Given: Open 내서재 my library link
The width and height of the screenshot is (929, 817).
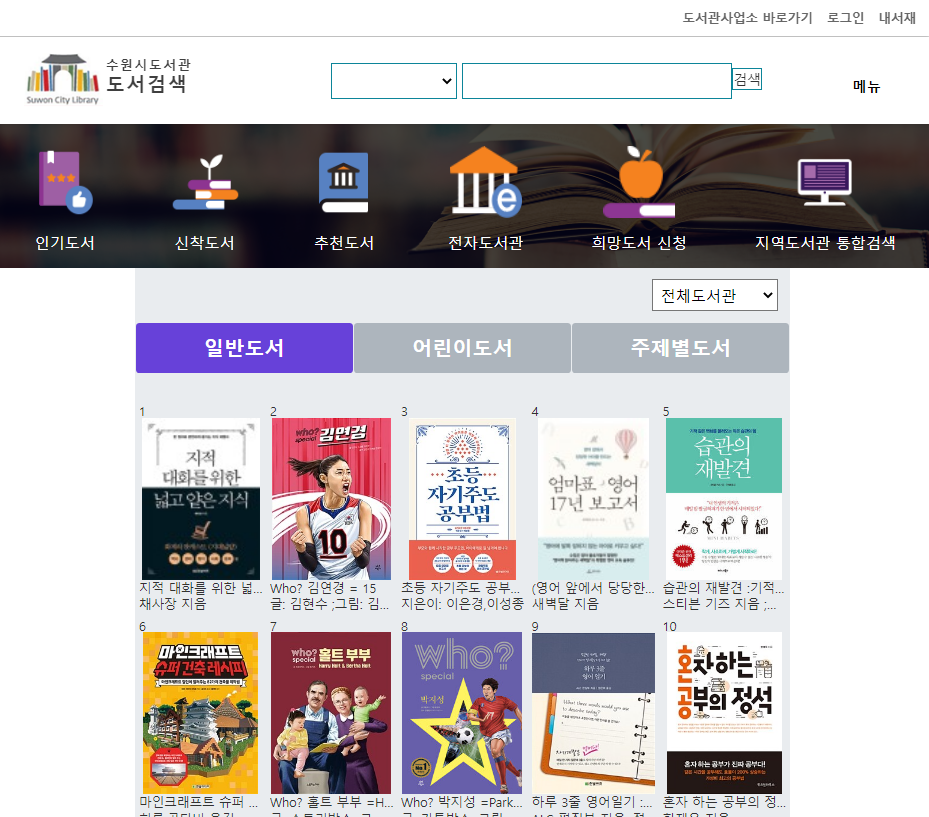Looking at the screenshot, I should coord(897,18).
